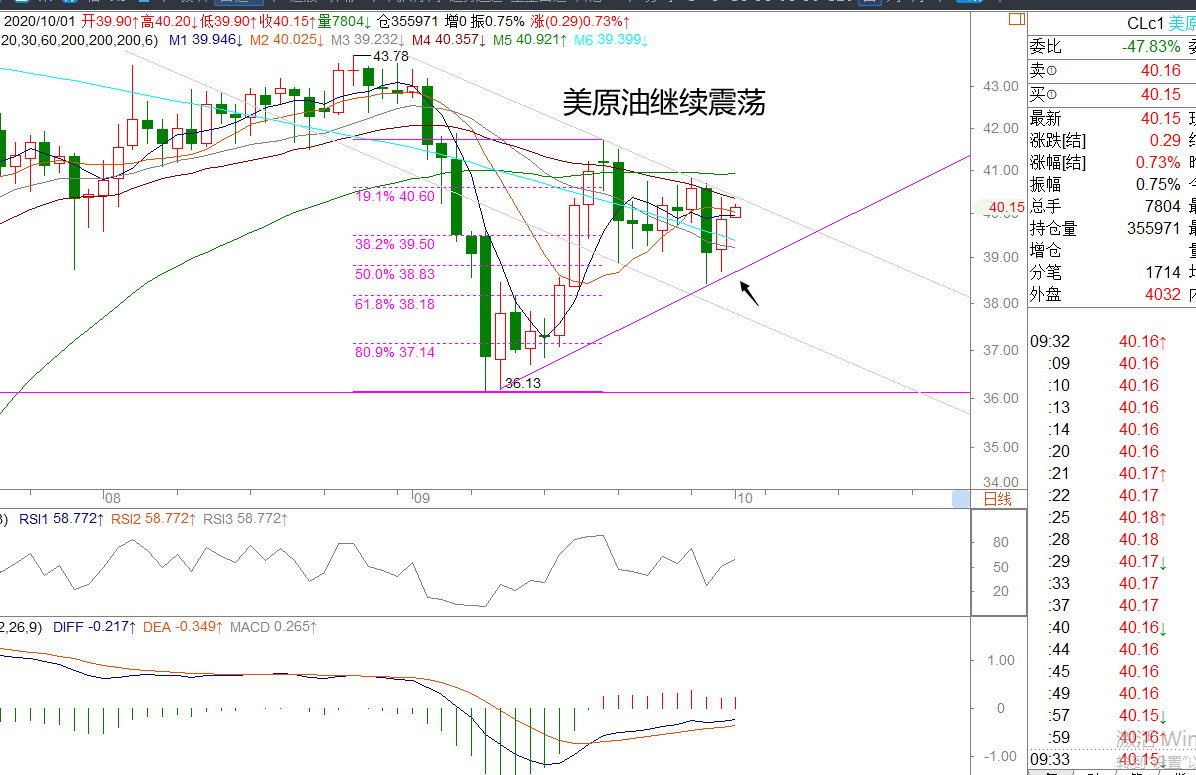Click the 40.15 current price tag on axis
1196x775 pixels.
[x=1006, y=207]
